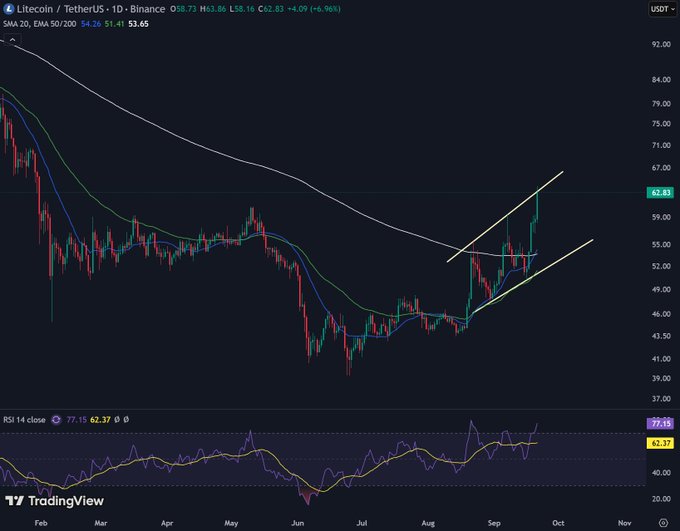Image resolution: width=680 pixels, height=531 pixels.
Task: Click the low value L58.16 in header
Action: tap(242, 9)
